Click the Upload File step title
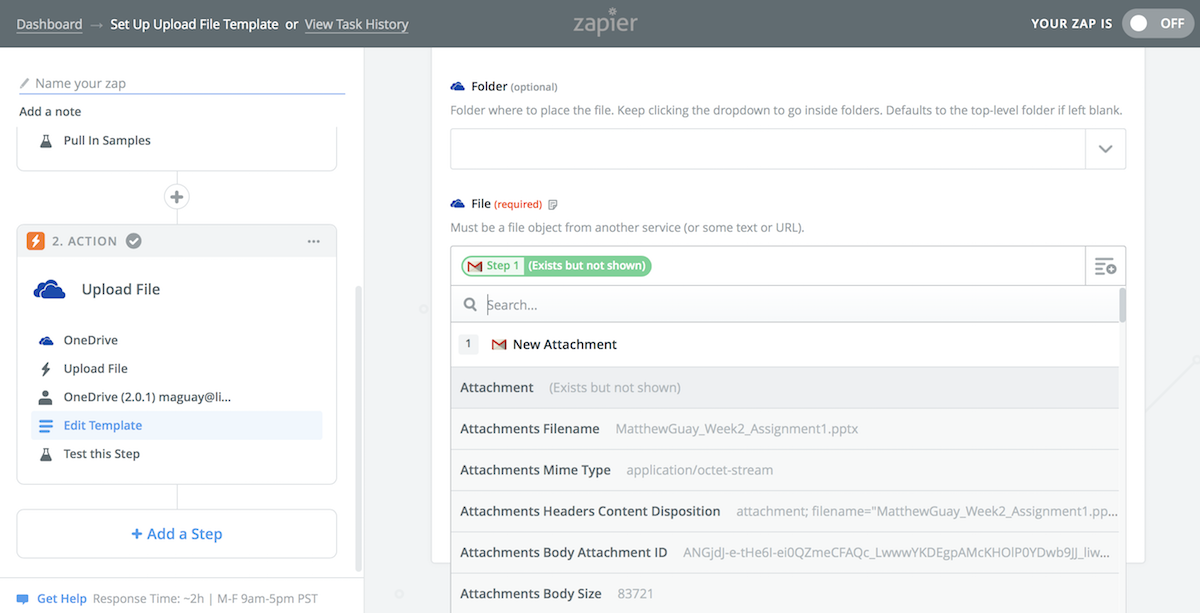Viewport: 1200px width, 613px height. pos(121,289)
